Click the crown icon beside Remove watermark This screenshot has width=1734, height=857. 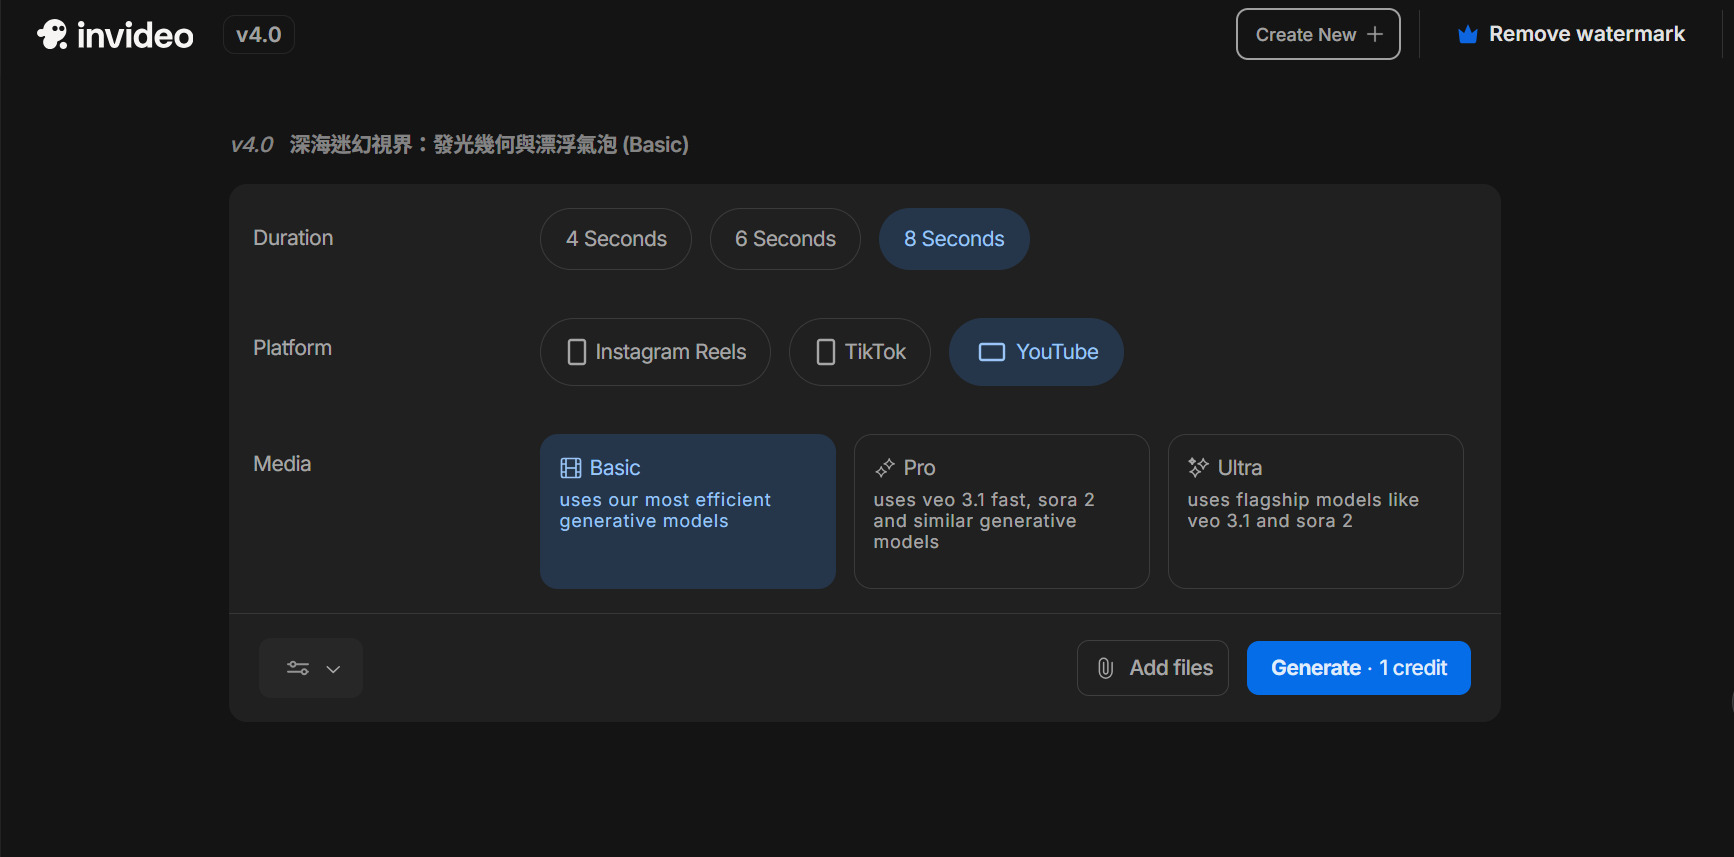tap(1468, 35)
